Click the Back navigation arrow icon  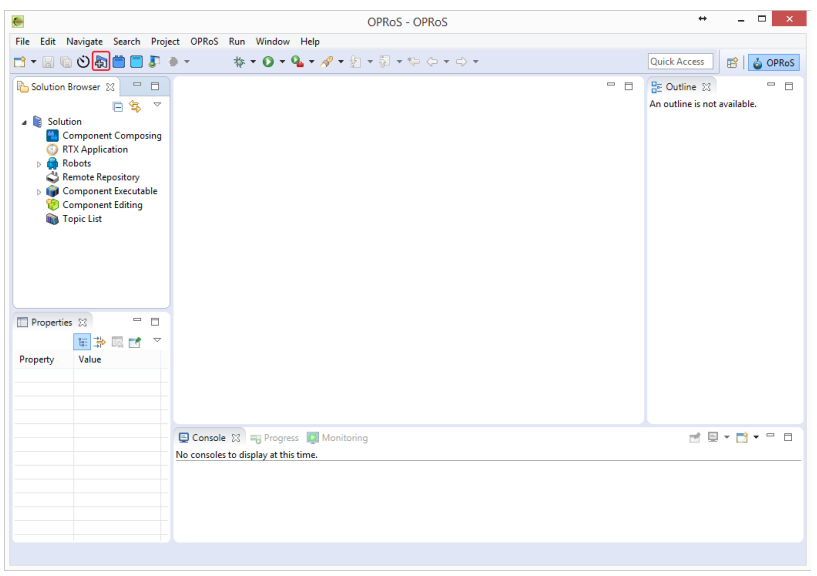[432, 62]
